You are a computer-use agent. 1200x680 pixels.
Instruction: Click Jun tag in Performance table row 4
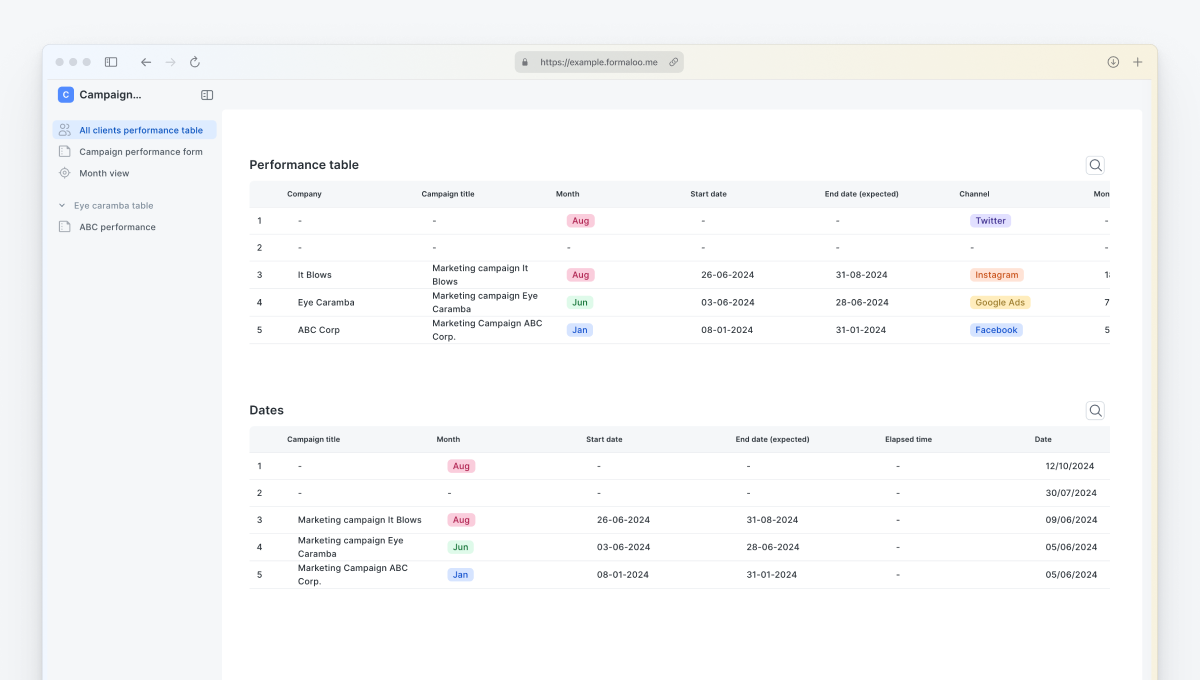click(579, 302)
